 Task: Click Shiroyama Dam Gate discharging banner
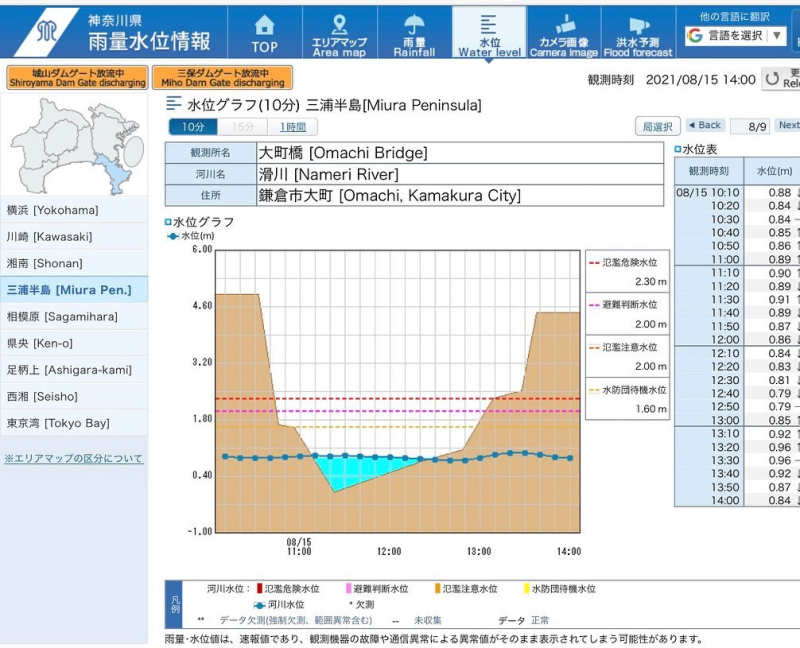tap(77, 78)
